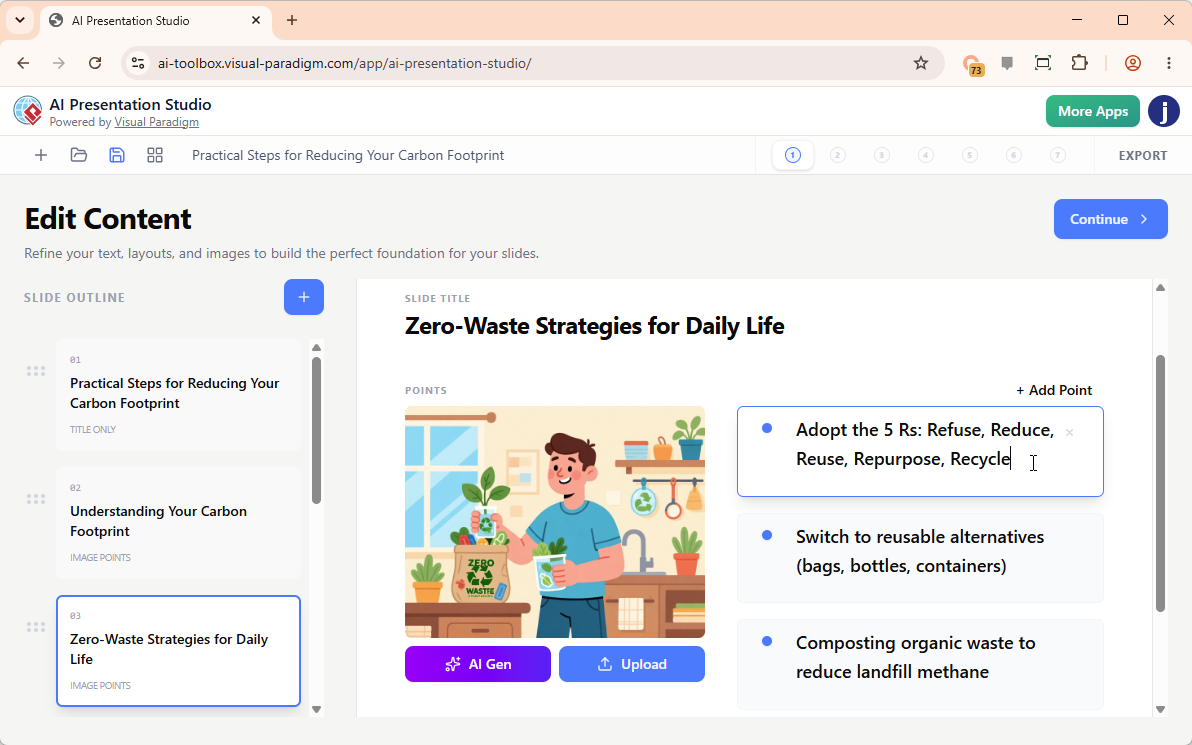Click the AI Presentation Studio logo
1192x745 pixels.
click(x=28, y=111)
